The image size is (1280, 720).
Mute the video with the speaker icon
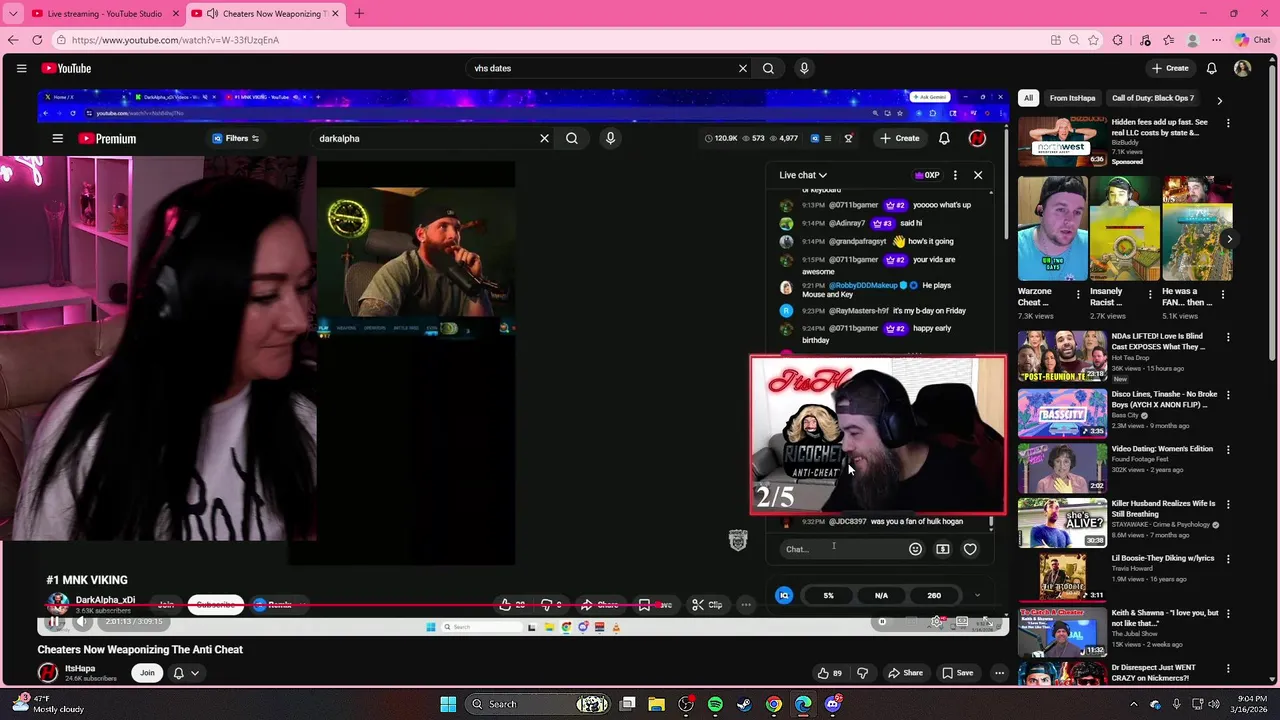click(x=83, y=621)
